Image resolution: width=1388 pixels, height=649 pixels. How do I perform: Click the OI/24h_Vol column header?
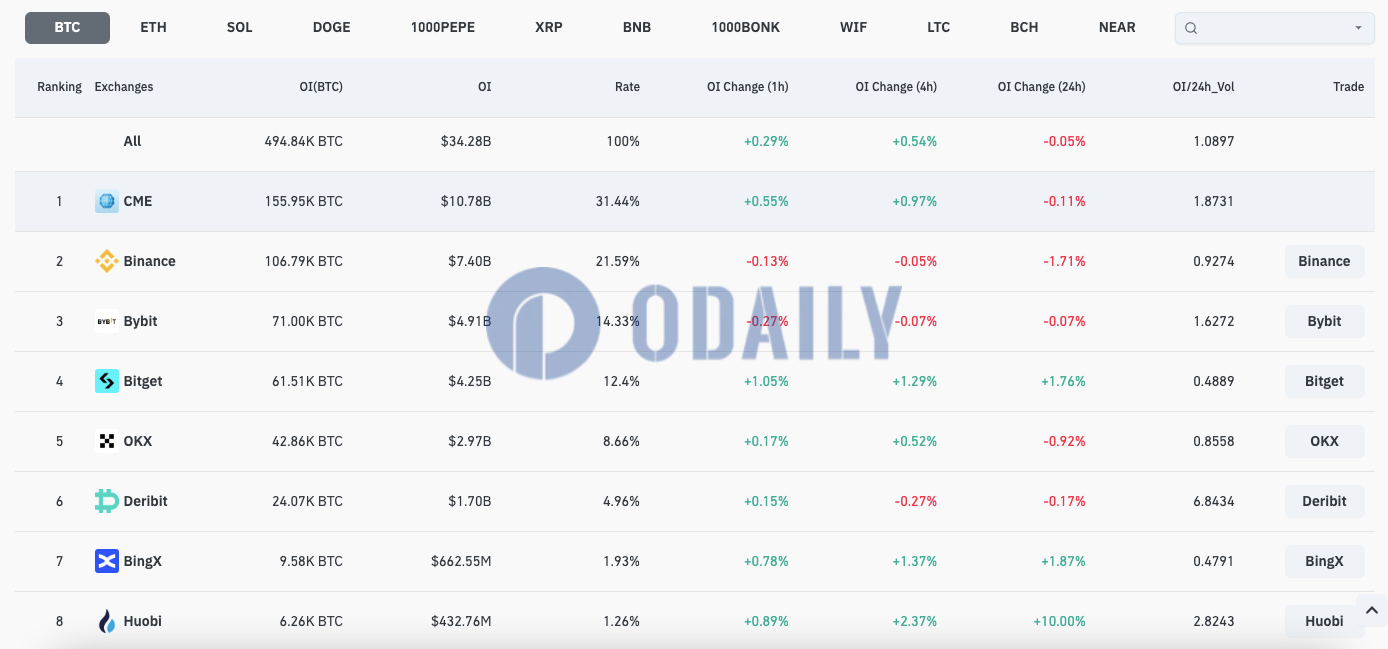coord(1203,87)
